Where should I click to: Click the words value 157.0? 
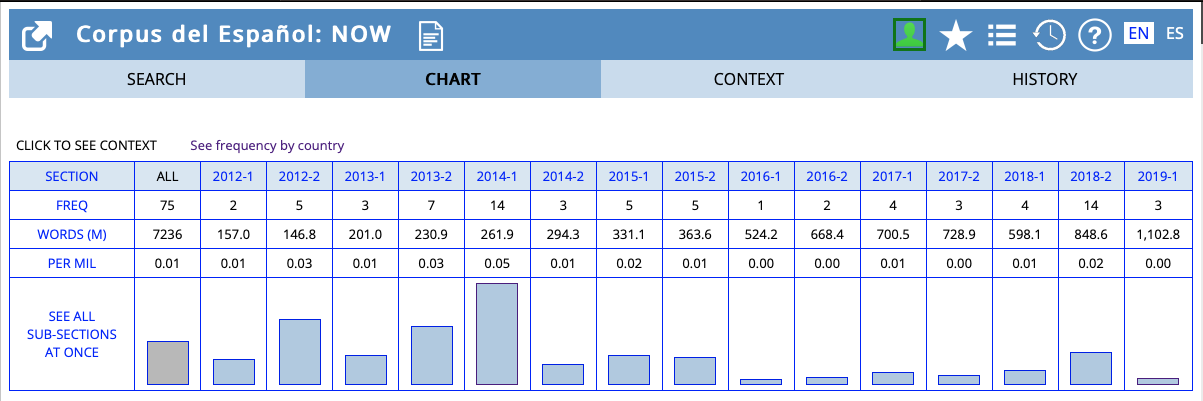coord(233,234)
